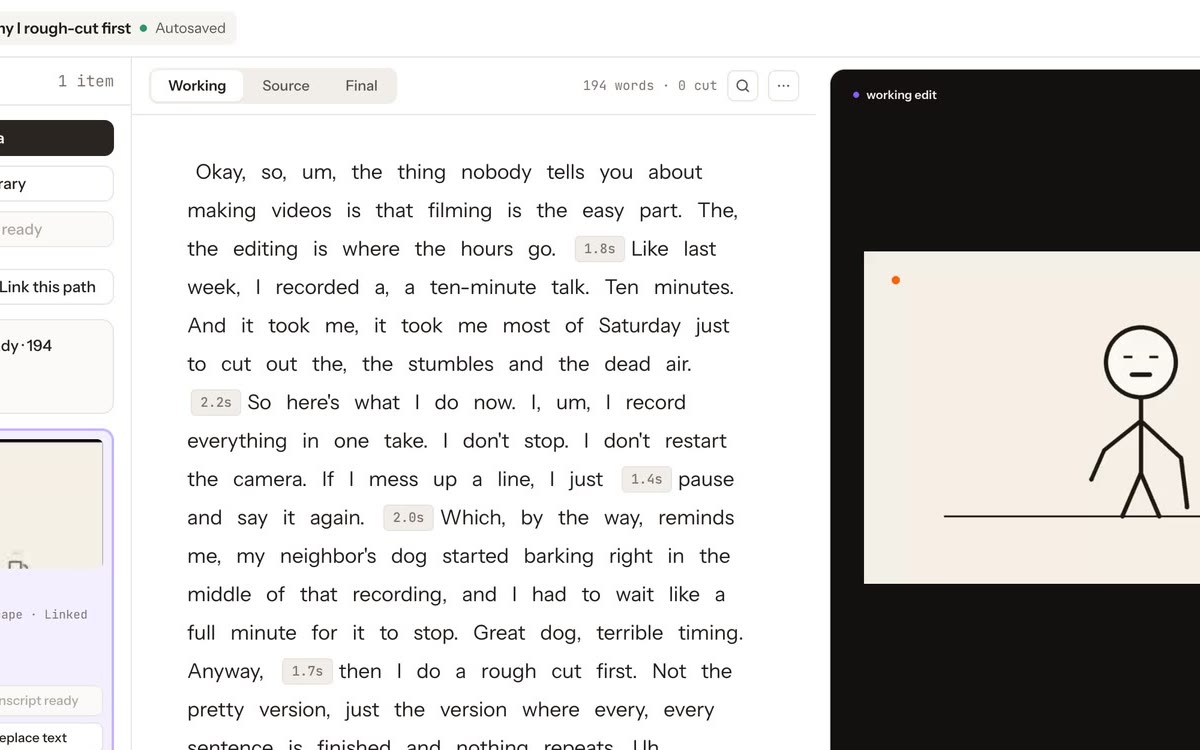Click the sidebar card showing 'dy · 194'
The width and height of the screenshot is (1200, 750).
click(55, 367)
